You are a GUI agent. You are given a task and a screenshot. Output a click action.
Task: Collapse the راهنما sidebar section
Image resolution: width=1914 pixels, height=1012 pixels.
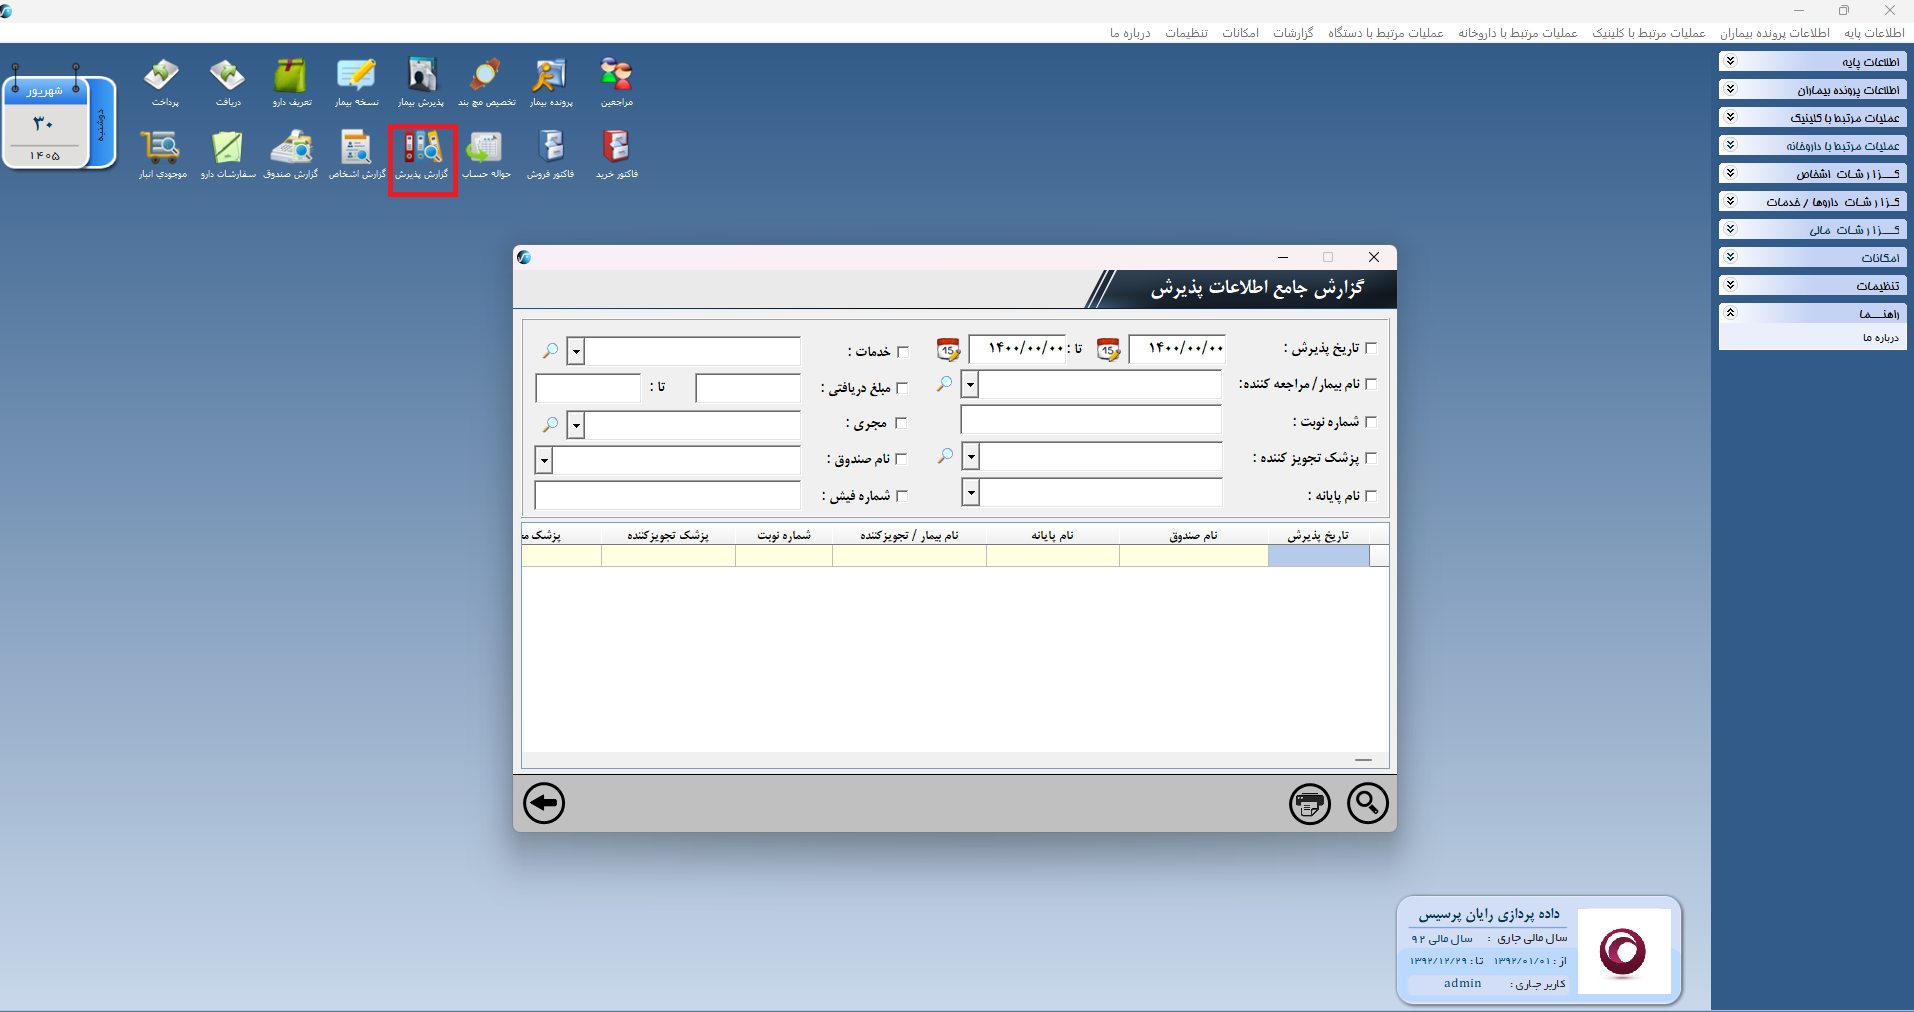coord(1812,314)
